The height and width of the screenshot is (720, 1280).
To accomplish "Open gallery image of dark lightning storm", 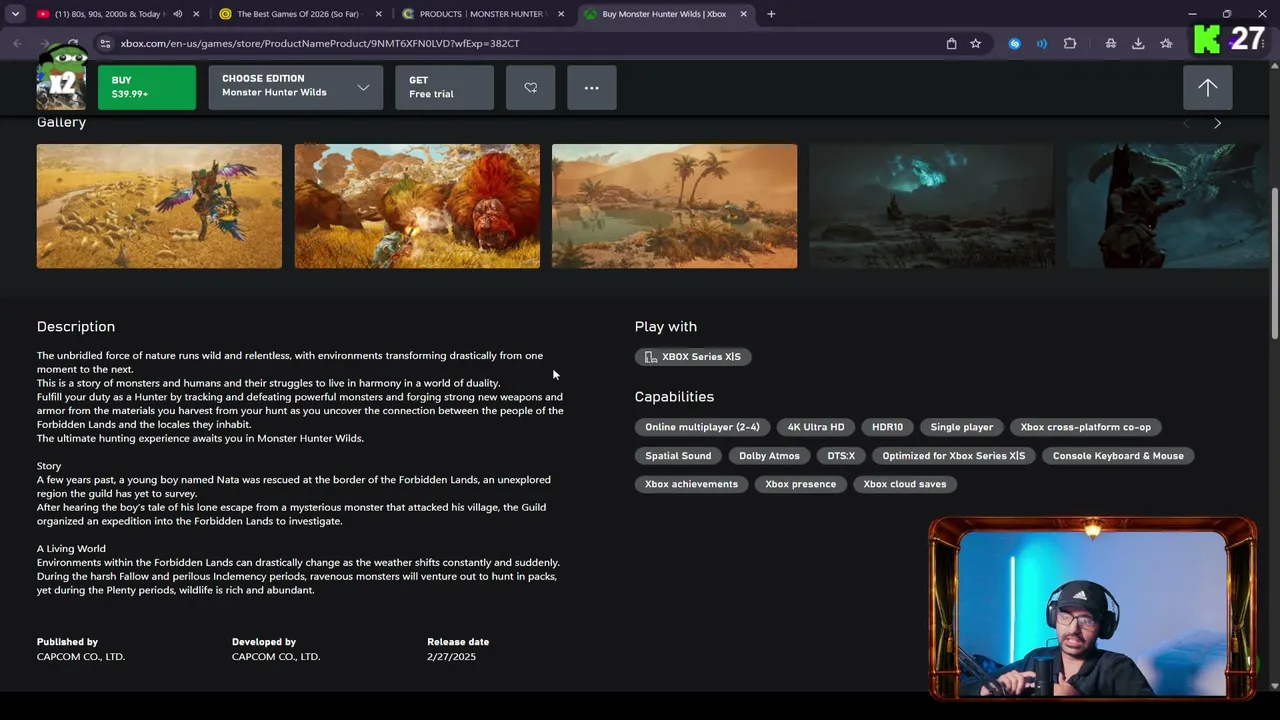I will (932, 206).
